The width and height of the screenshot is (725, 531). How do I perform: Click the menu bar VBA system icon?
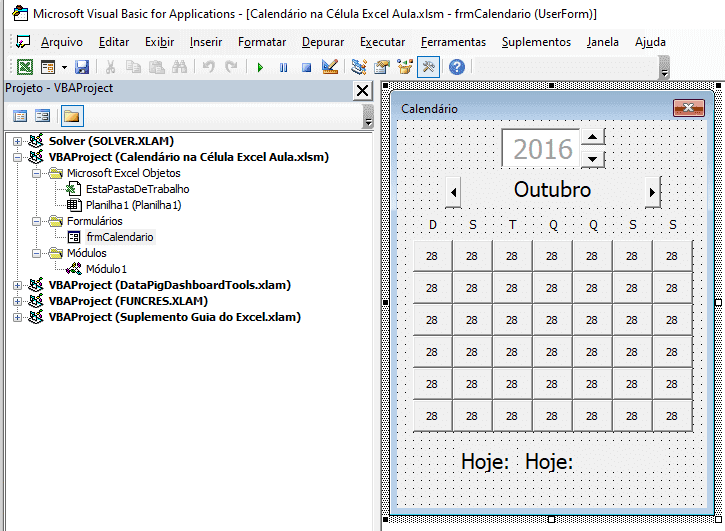[23, 42]
